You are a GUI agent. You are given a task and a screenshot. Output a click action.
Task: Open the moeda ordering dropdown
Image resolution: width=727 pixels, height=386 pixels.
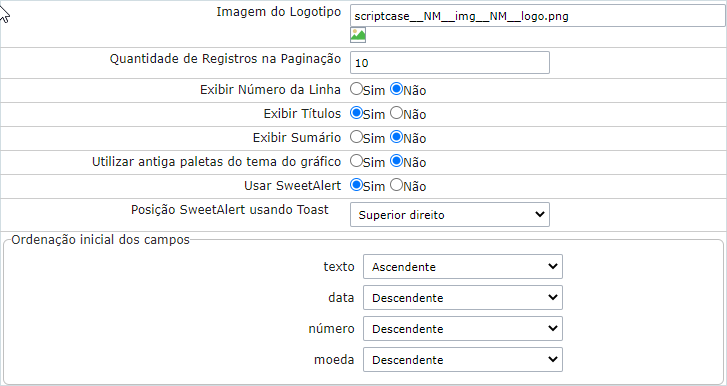pyautogui.click(x=463, y=360)
